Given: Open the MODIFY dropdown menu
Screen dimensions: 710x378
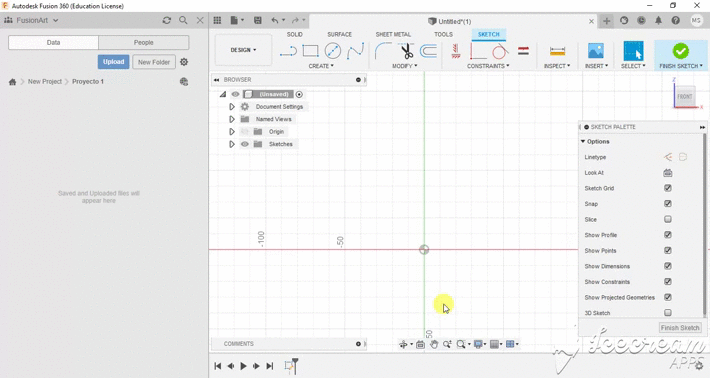Looking at the screenshot, I should [405, 66].
